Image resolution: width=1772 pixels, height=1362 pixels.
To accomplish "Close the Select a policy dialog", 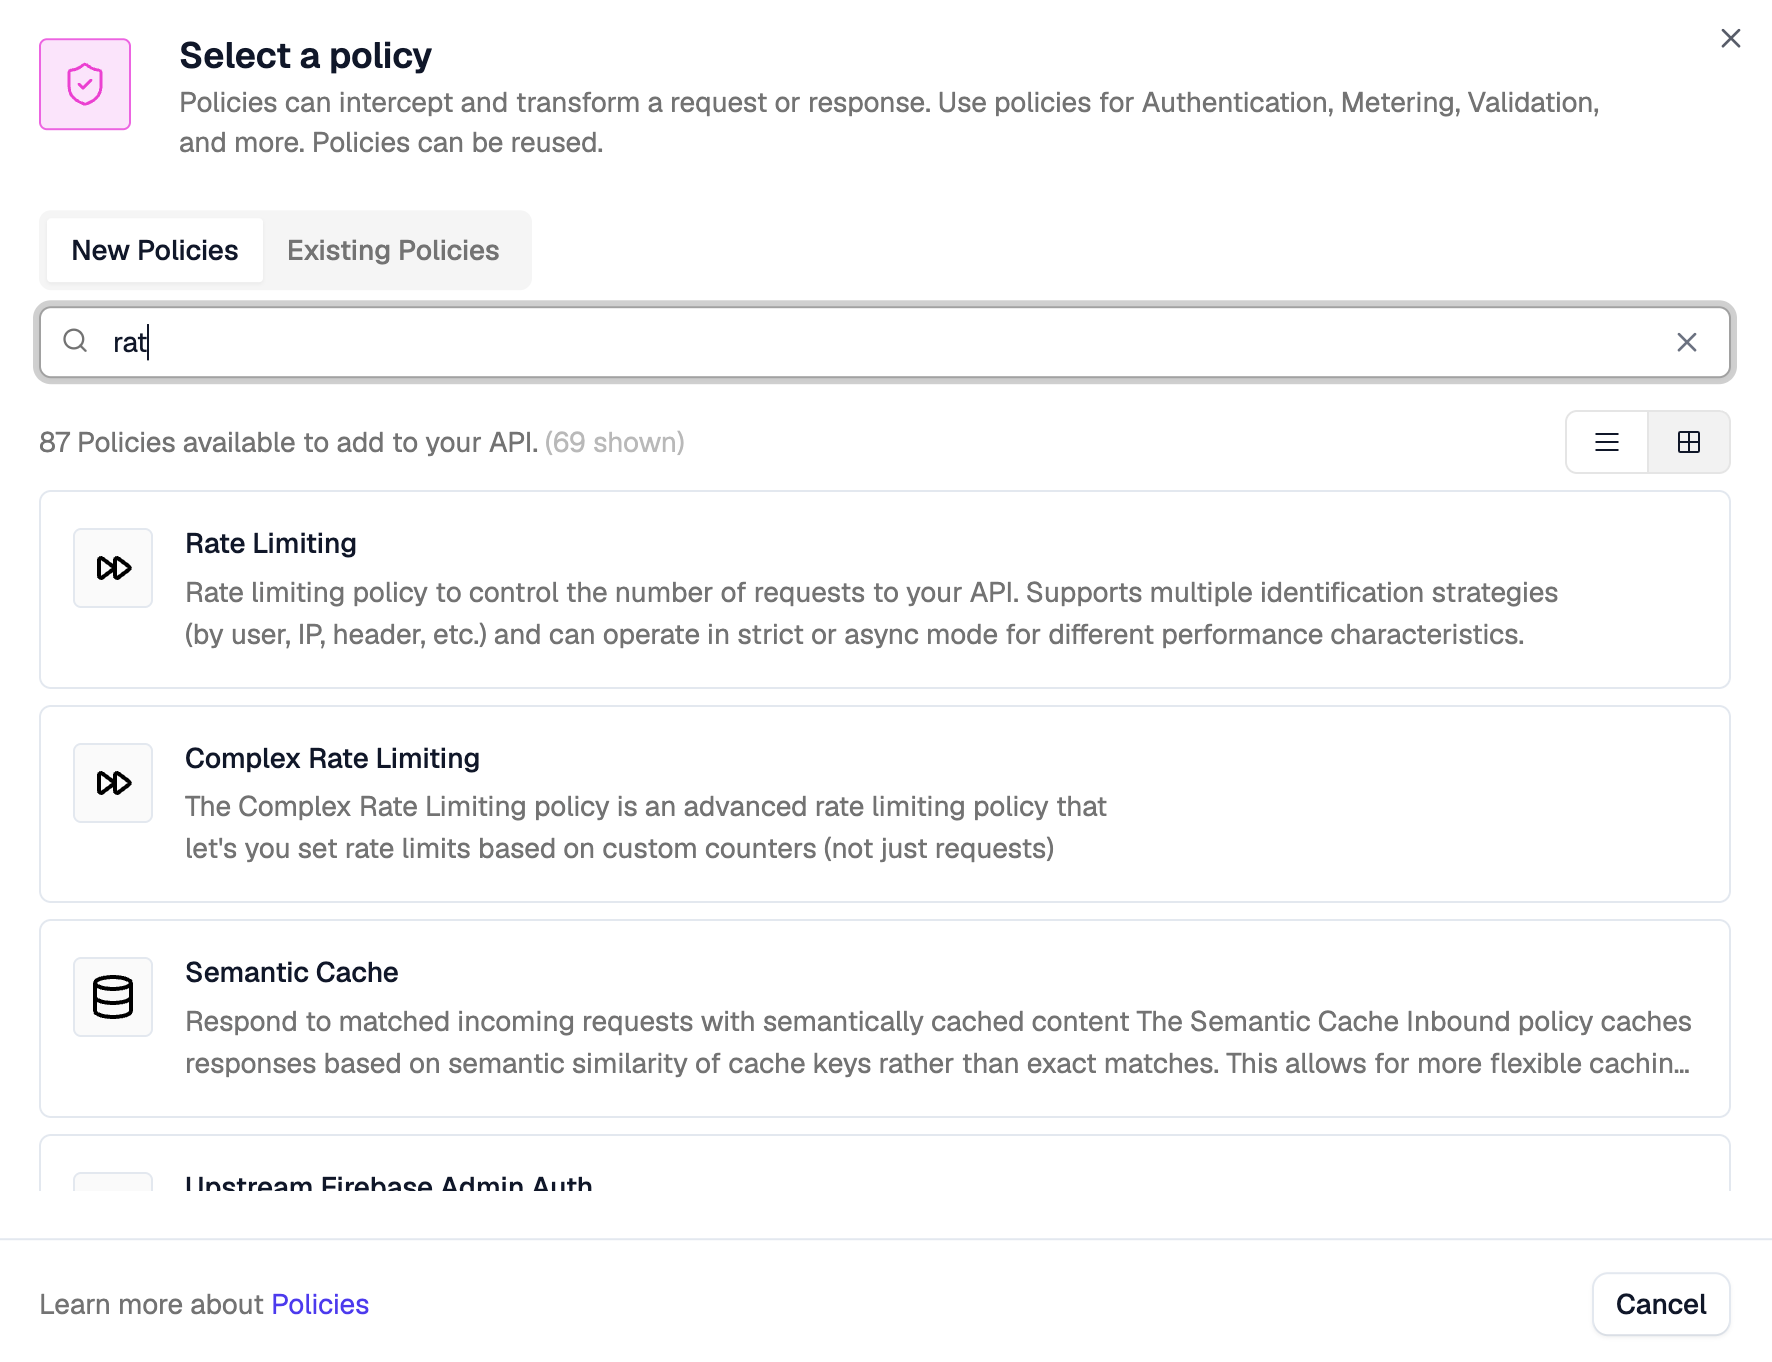I will (x=1731, y=38).
